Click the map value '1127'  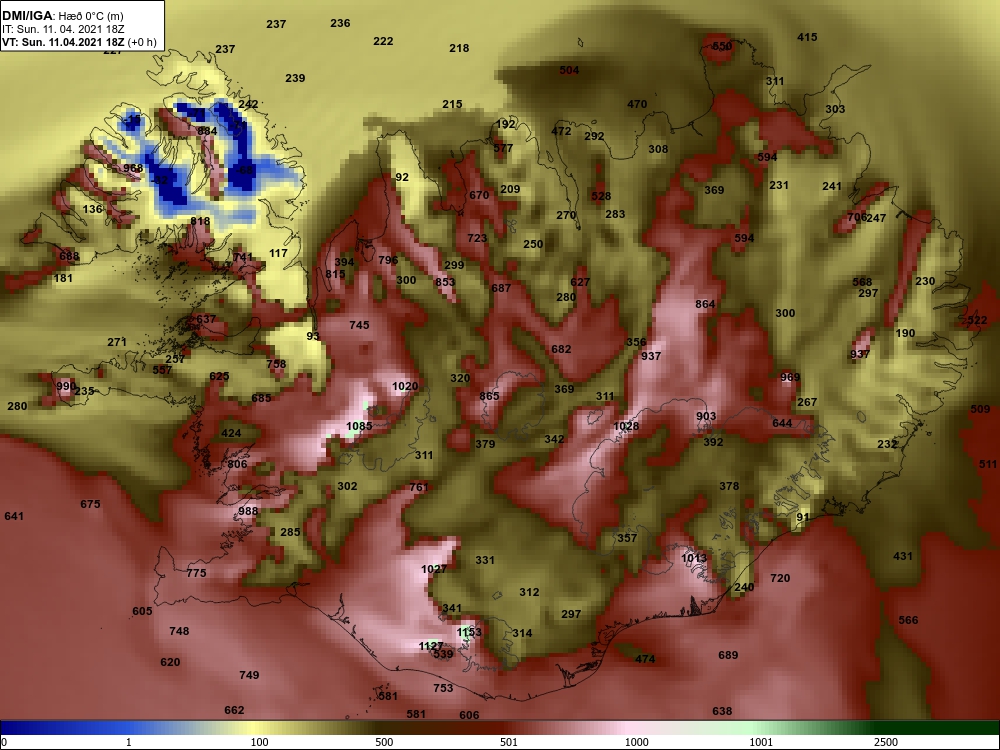(431, 646)
